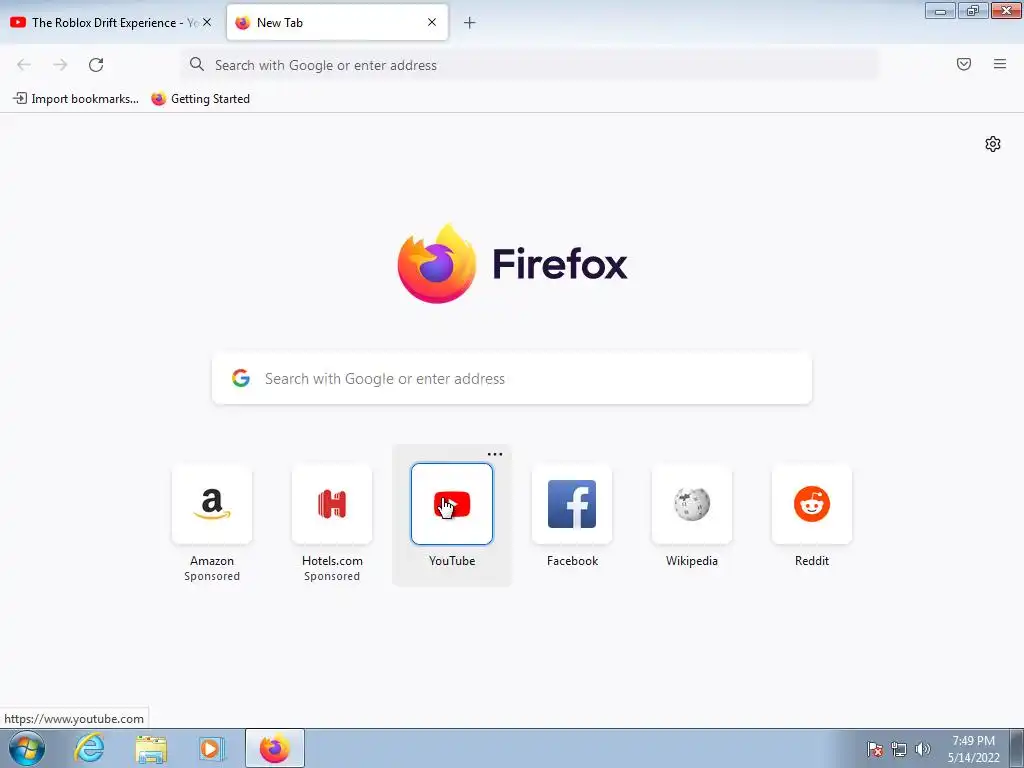Click the magnifier icon in address bar
The width and height of the screenshot is (1024, 768).
tap(197, 64)
